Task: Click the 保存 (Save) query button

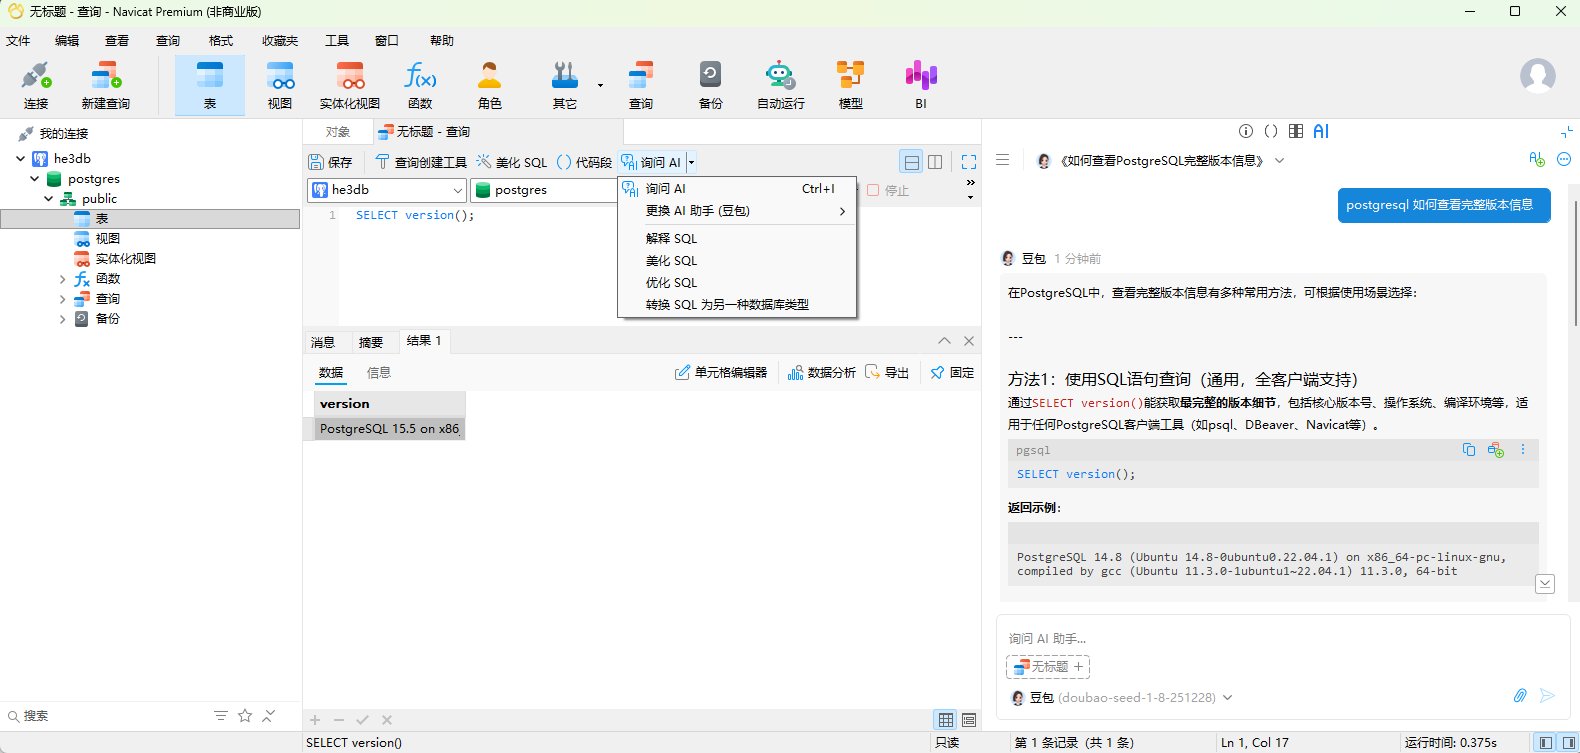Action: 331,162
